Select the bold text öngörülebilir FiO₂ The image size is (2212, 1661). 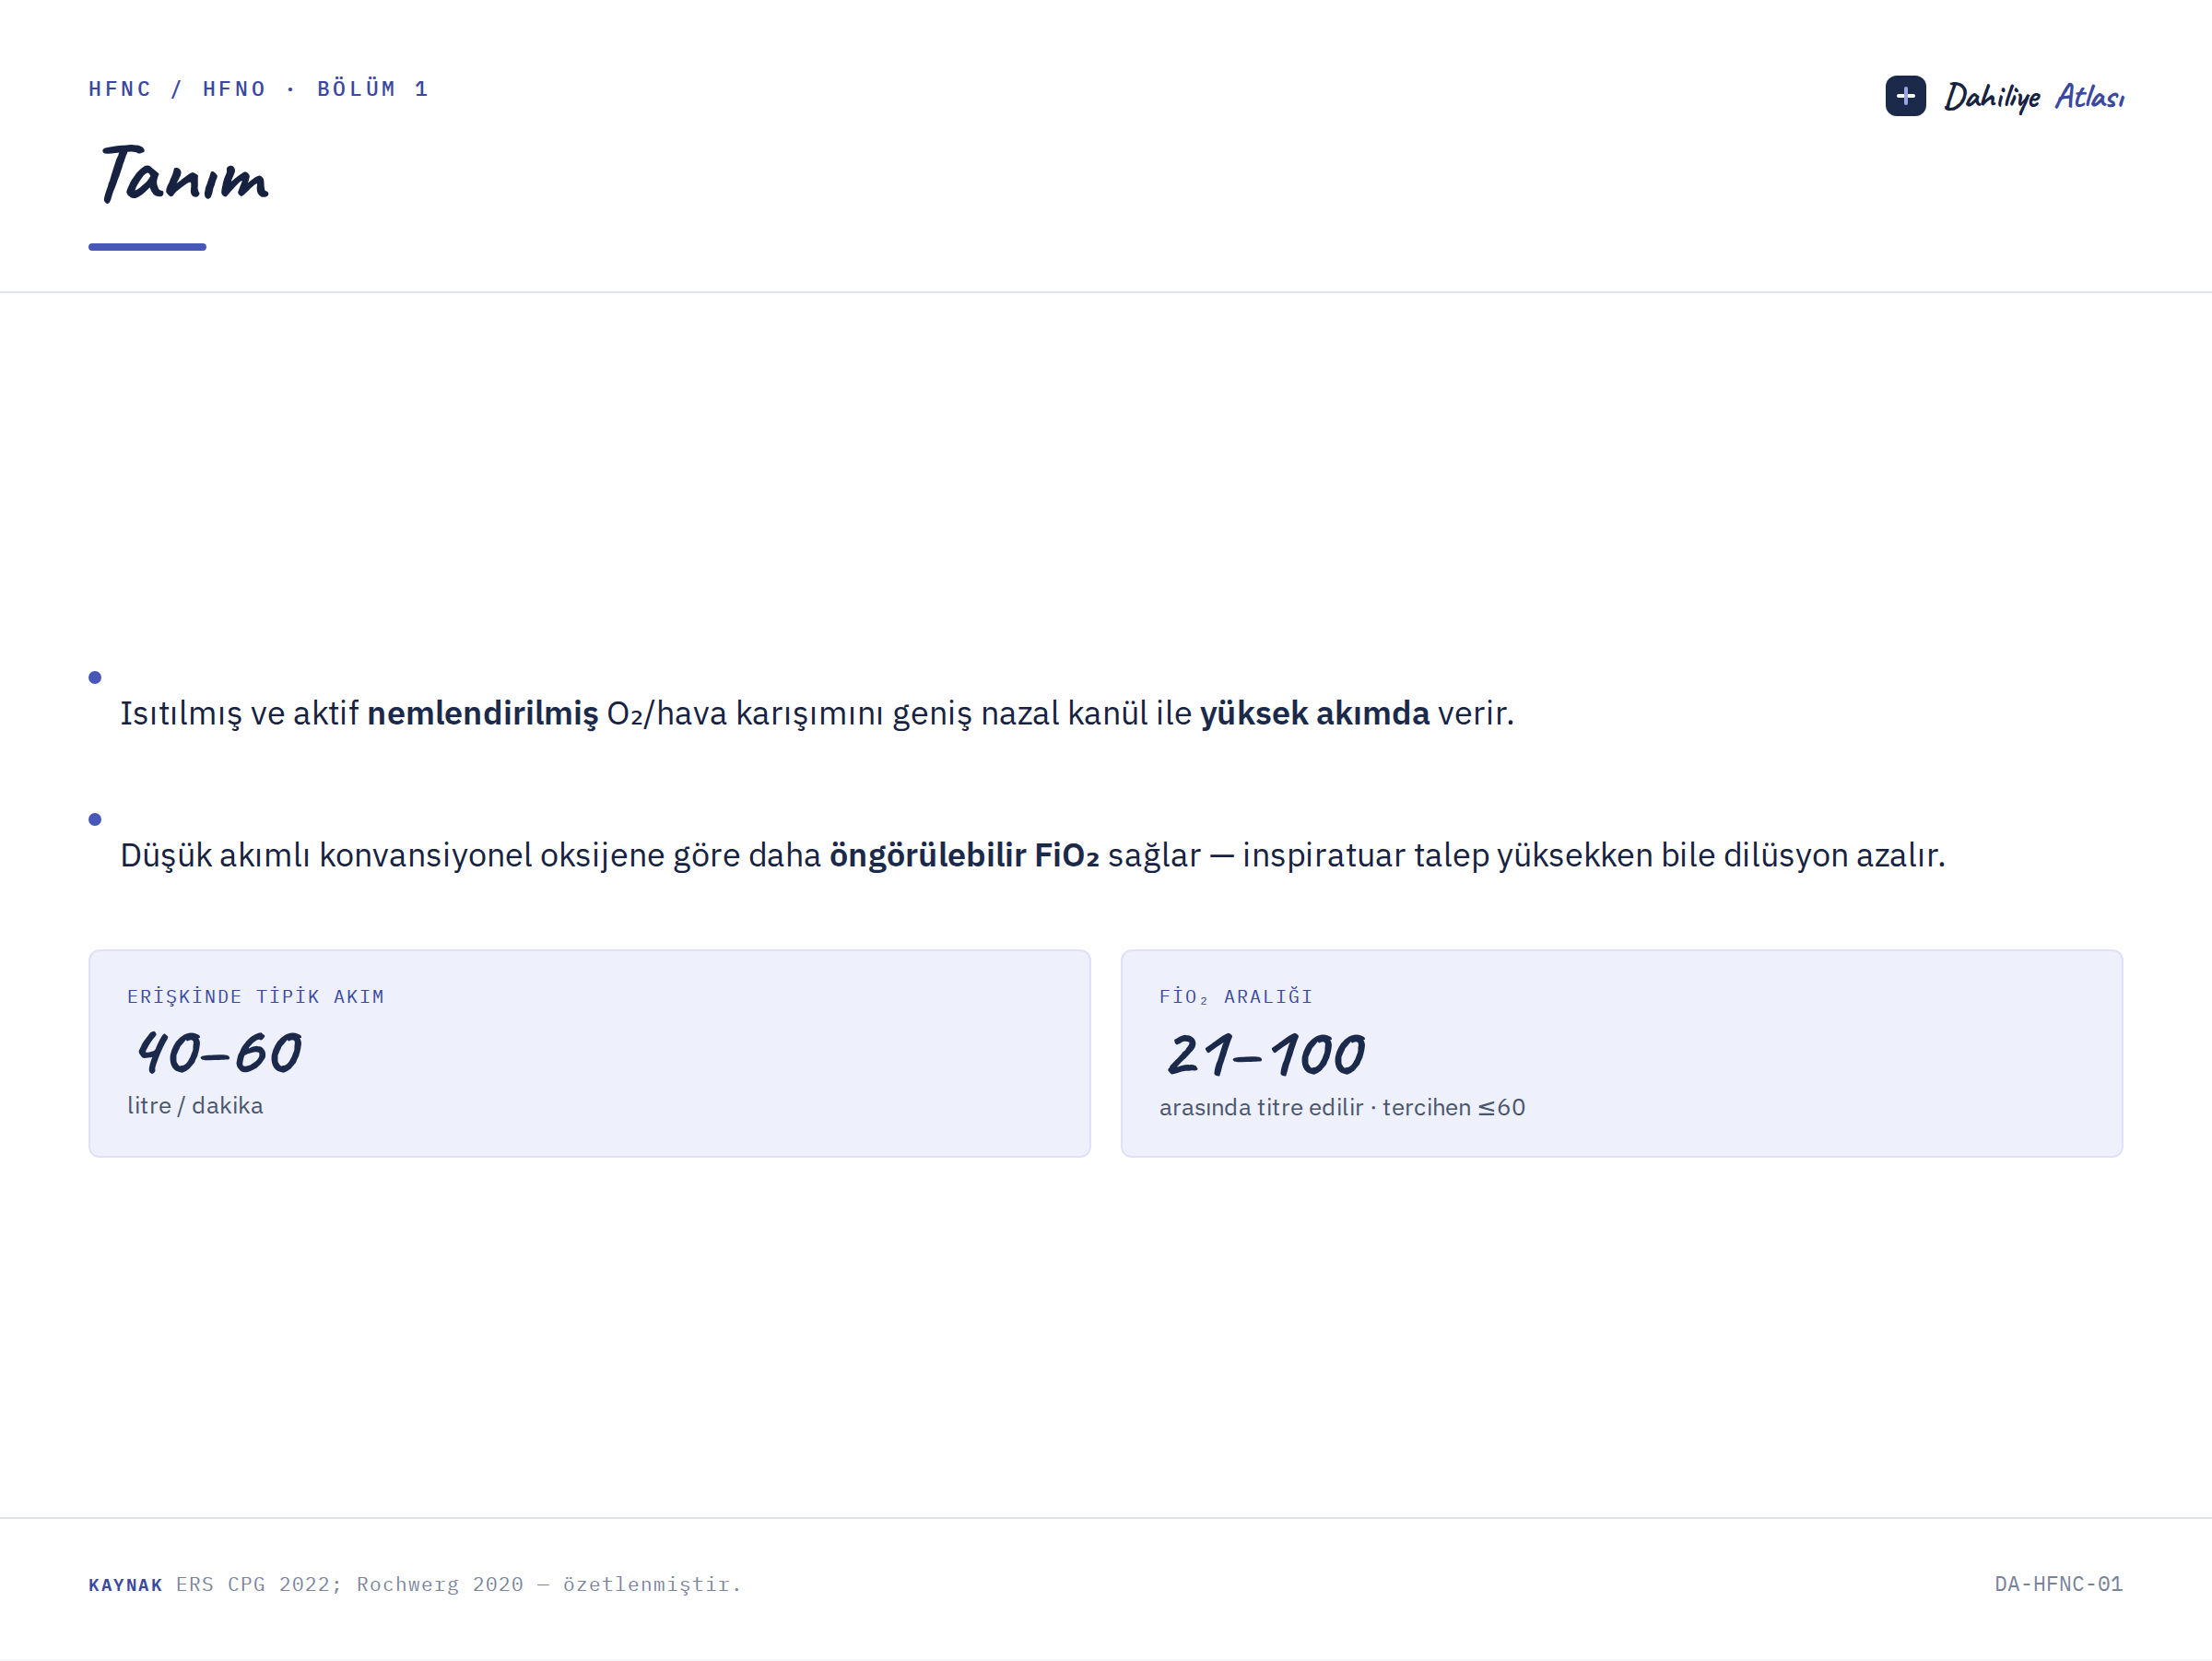pos(964,856)
